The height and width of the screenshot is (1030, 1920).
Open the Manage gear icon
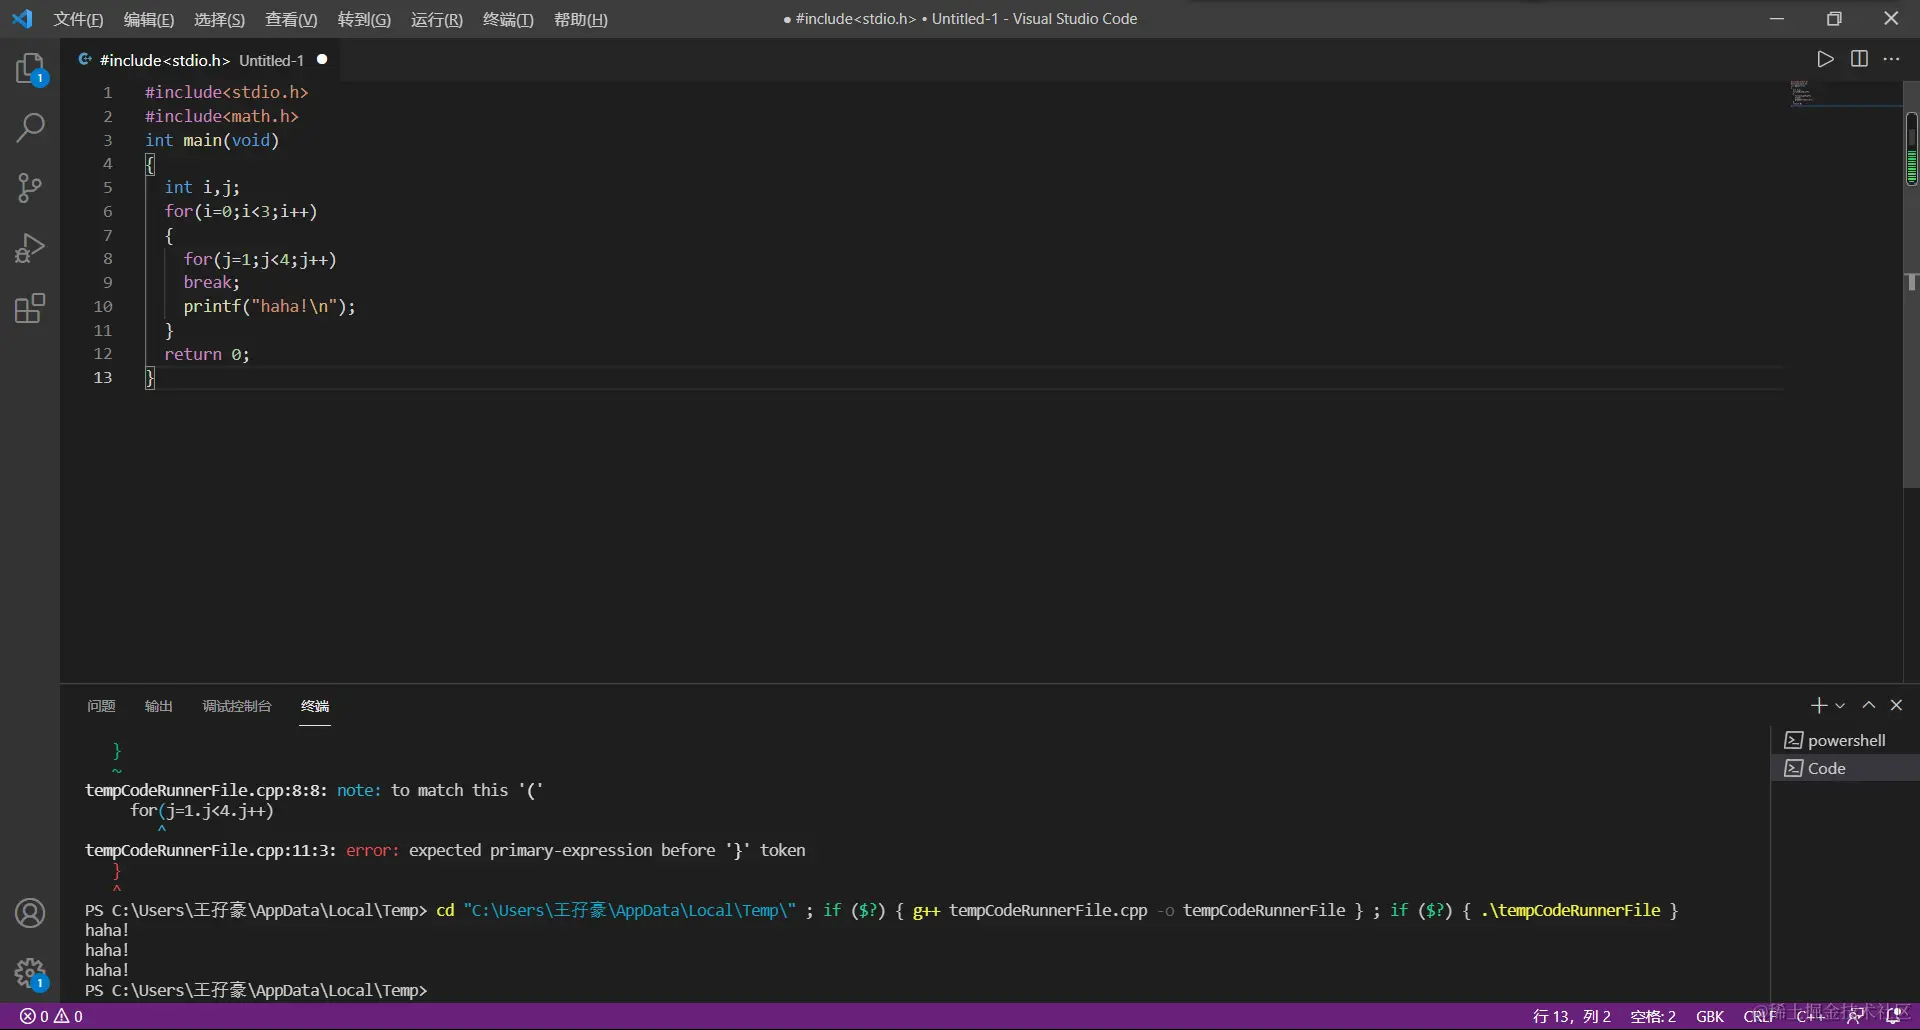(x=30, y=973)
